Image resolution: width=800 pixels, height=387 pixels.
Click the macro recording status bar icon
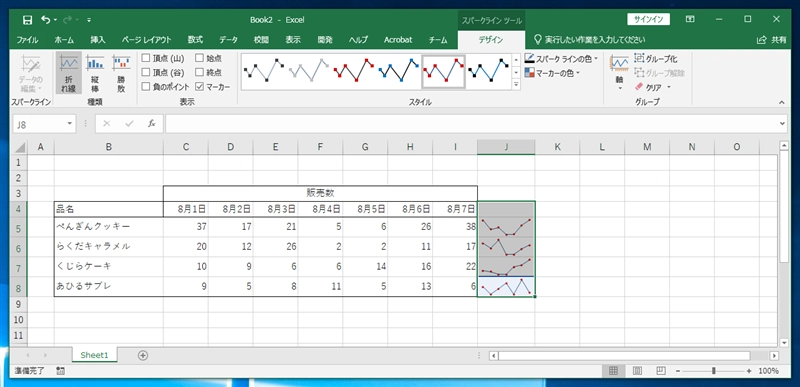60,371
